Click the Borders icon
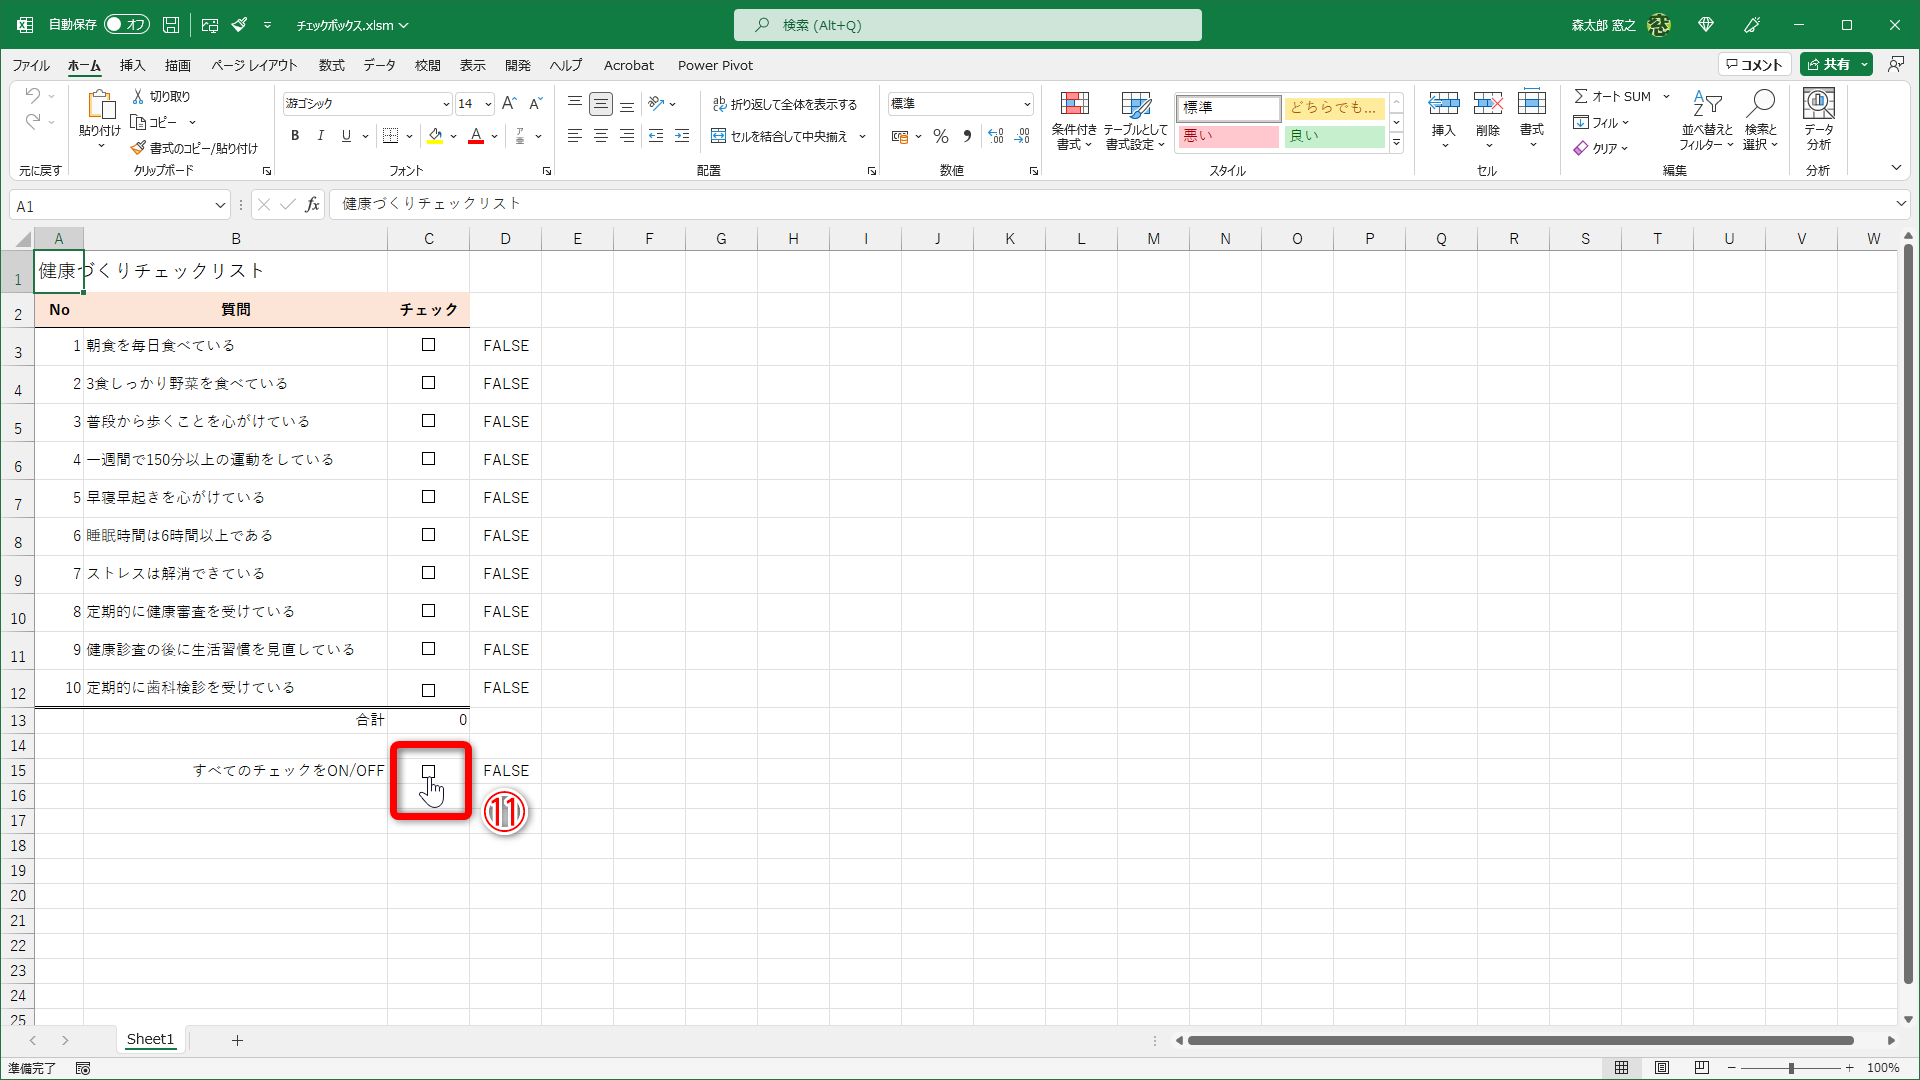1920x1080 pixels. [390, 136]
